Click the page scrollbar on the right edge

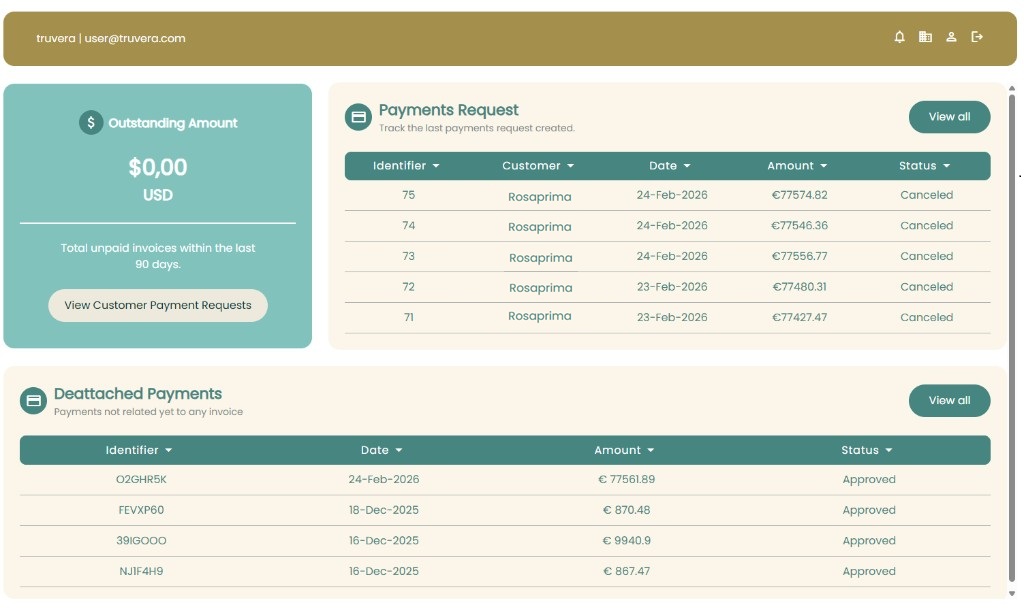[x=1017, y=300]
